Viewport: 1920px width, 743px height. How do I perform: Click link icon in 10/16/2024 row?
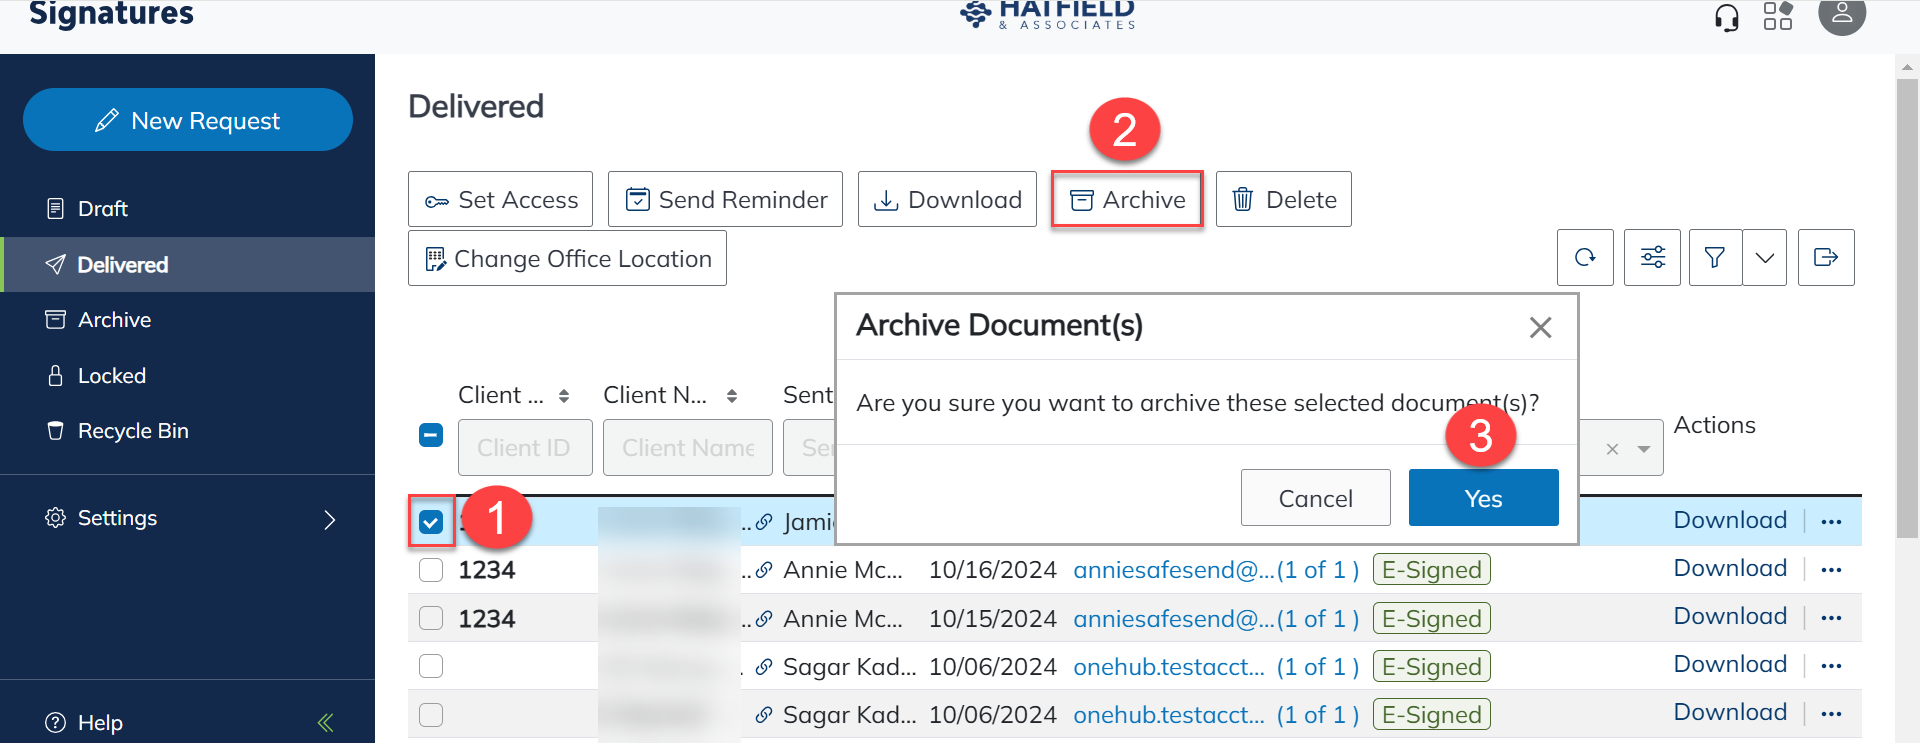pos(764,570)
